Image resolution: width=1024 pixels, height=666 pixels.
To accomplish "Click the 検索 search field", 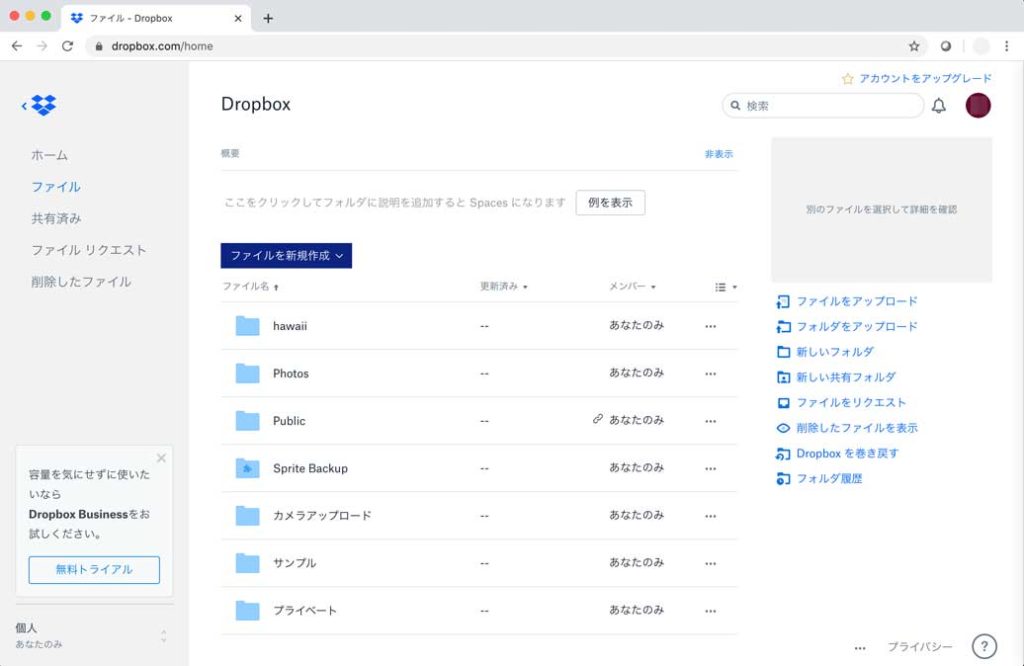I will 830,106.
